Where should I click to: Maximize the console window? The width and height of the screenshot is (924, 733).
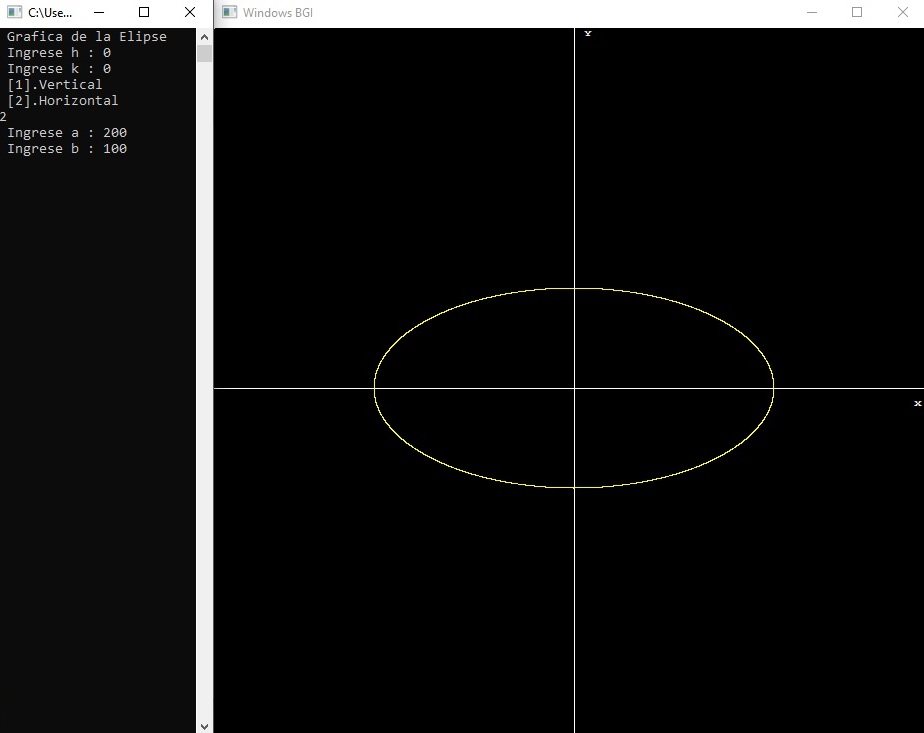[x=144, y=12]
